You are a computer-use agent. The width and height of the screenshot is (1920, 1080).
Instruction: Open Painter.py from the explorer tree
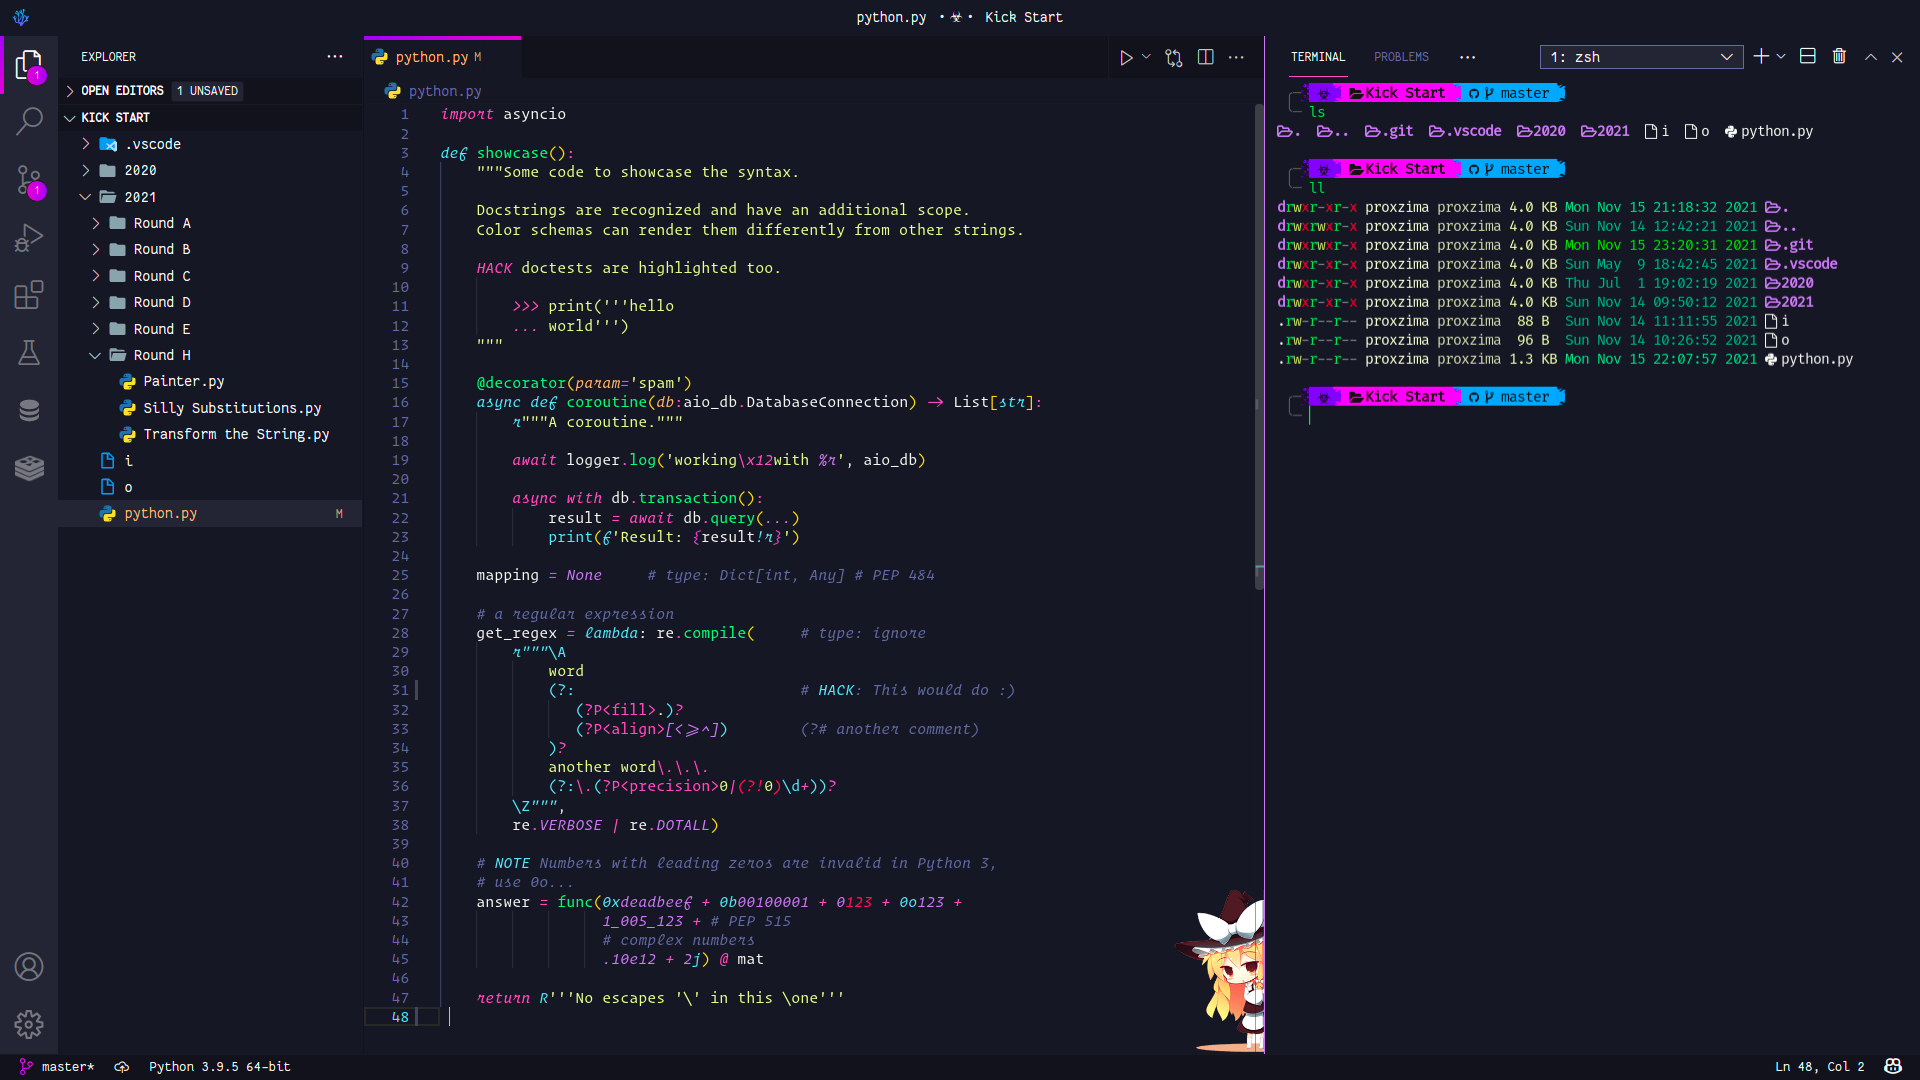[183, 381]
